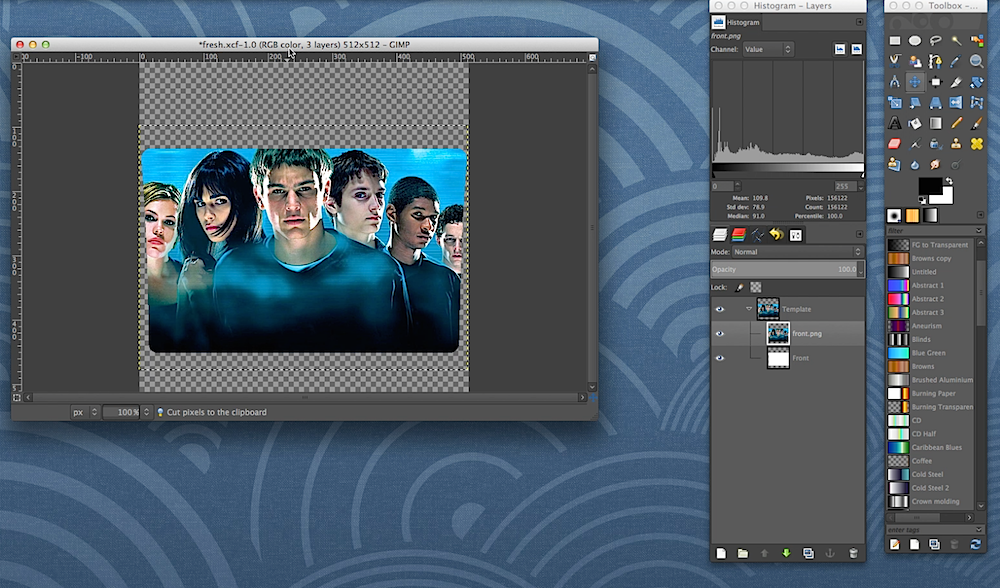The height and width of the screenshot is (588, 1000).
Task: Select the Clone stamp tool
Action: point(956,143)
